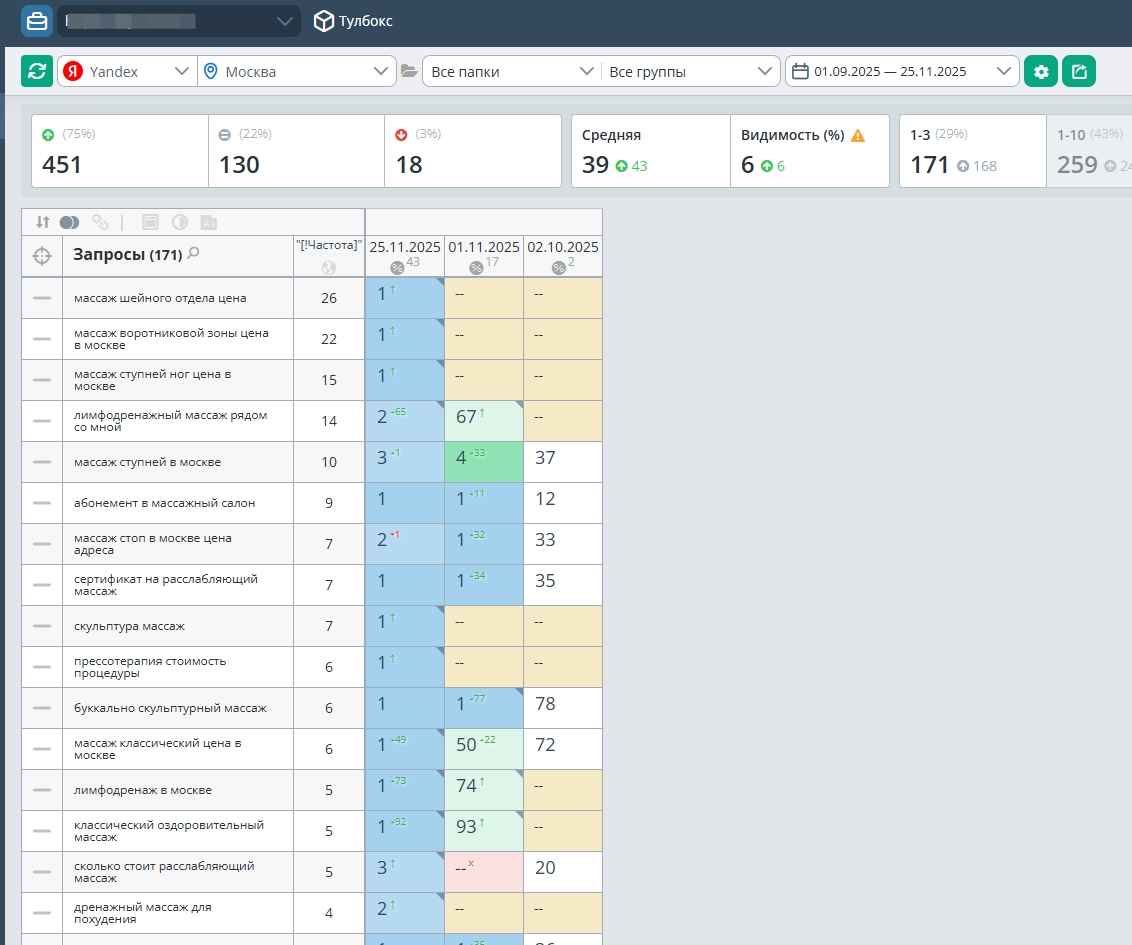Select the 1-10 positions stat card

[1089, 151]
